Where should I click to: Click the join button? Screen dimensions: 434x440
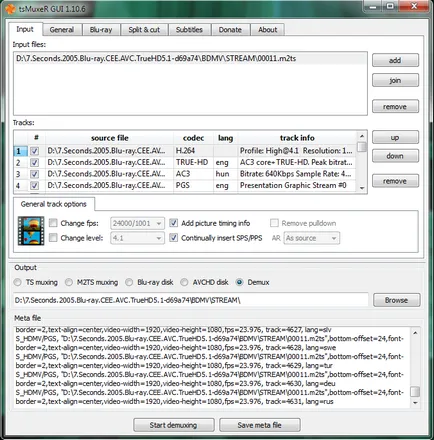(x=395, y=80)
